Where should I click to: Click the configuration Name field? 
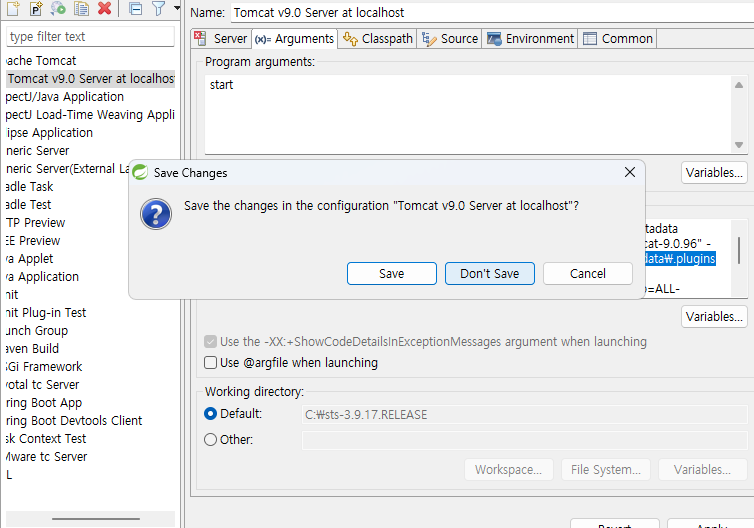492,13
